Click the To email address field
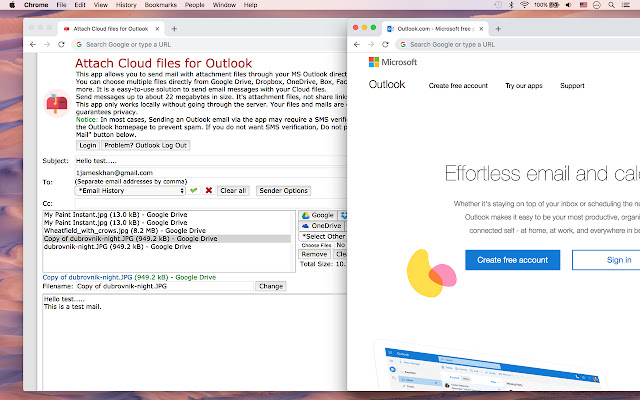640x400 pixels. point(211,173)
